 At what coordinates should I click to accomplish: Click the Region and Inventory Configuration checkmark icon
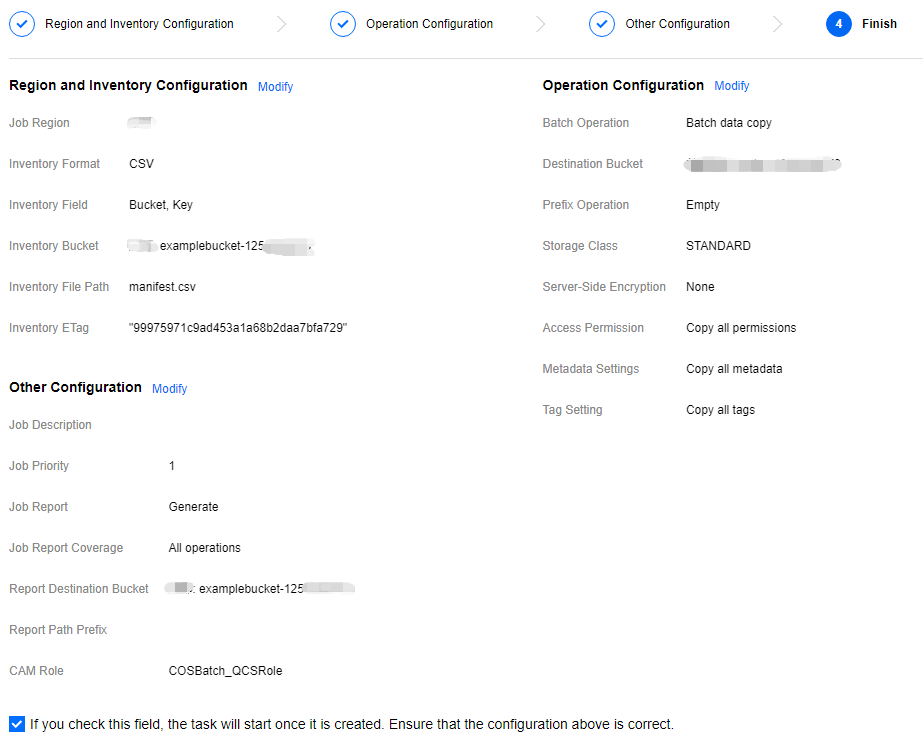tap(22, 24)
